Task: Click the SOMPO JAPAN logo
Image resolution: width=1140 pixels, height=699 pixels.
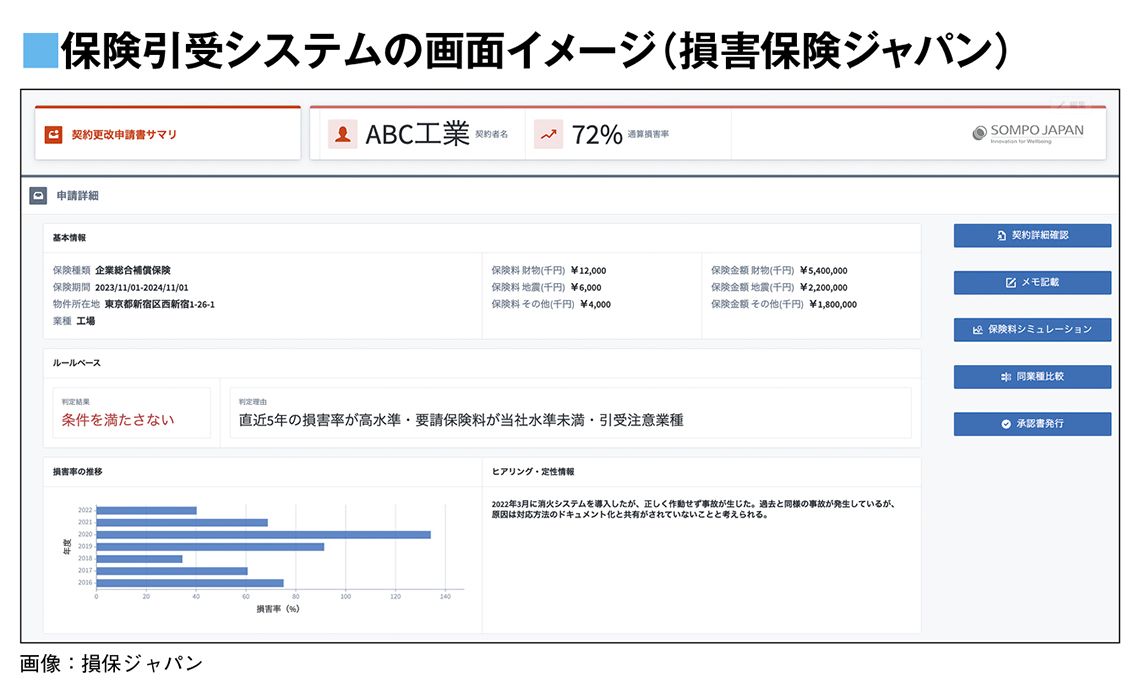Action: tap(1027, 133)
